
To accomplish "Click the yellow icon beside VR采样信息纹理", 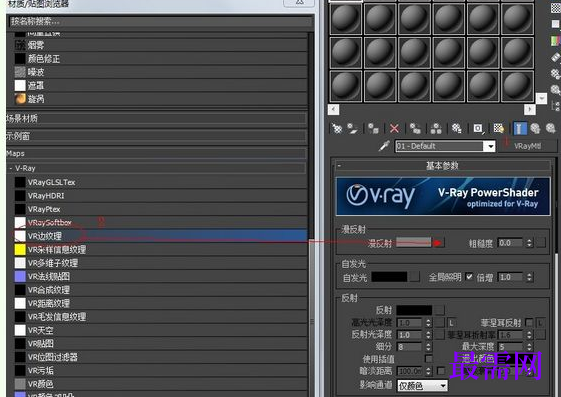I will (x=20, y=250).
